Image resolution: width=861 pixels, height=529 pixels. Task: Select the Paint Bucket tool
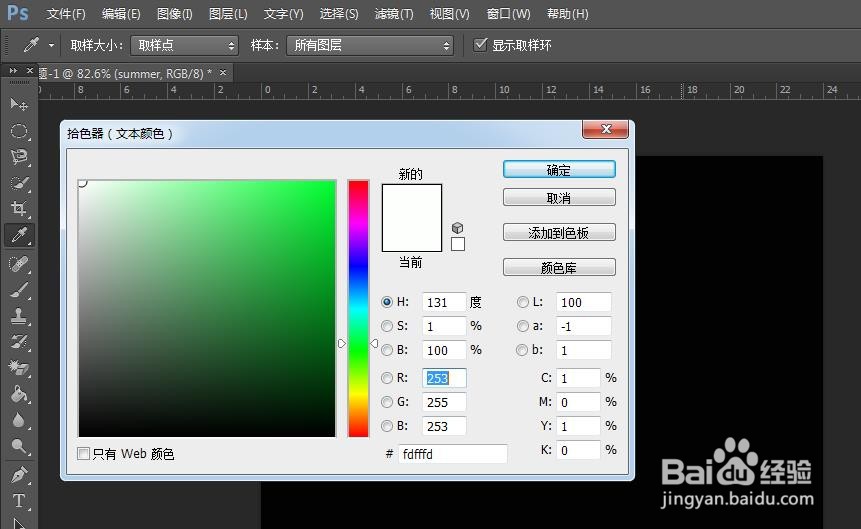(19, 394)
